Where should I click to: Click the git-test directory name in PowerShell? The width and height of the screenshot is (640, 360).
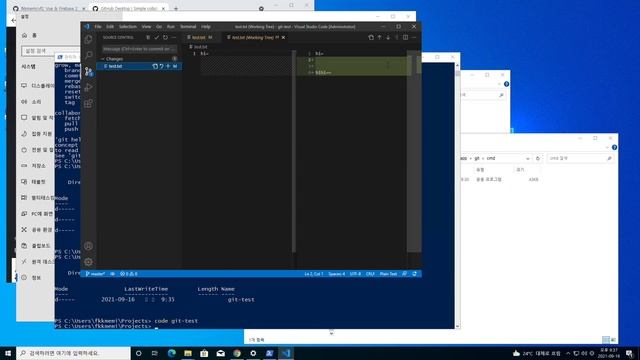[241, 300]
